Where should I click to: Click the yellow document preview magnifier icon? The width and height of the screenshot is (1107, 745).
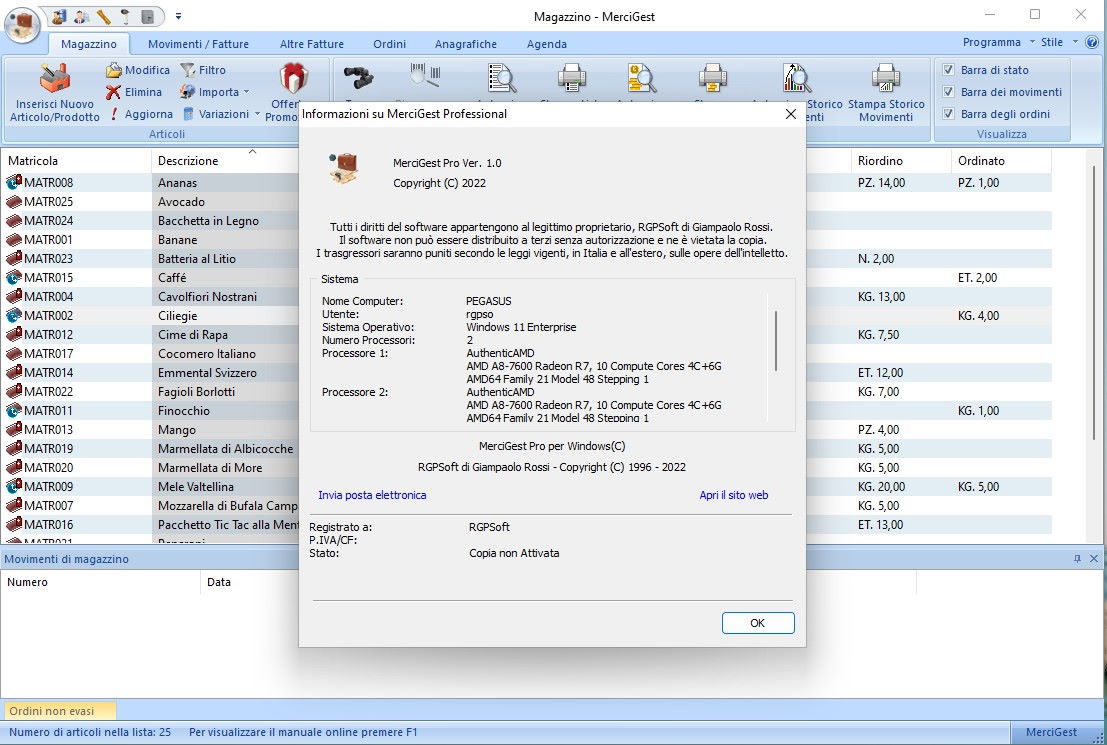[x=642, y=78]
